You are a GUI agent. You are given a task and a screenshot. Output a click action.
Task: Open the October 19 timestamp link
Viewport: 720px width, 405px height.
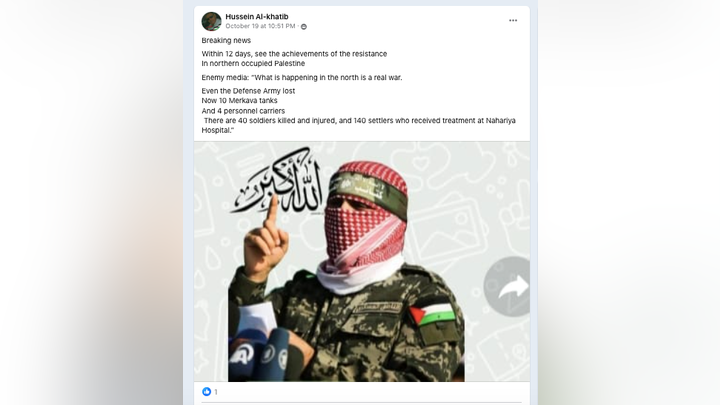click(260, 26)
